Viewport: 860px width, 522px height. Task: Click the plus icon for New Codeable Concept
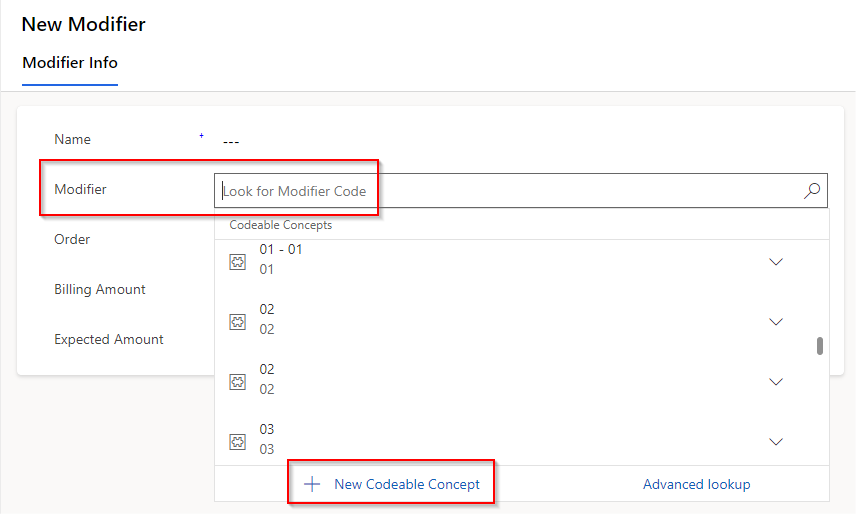(x=312, y=484)
